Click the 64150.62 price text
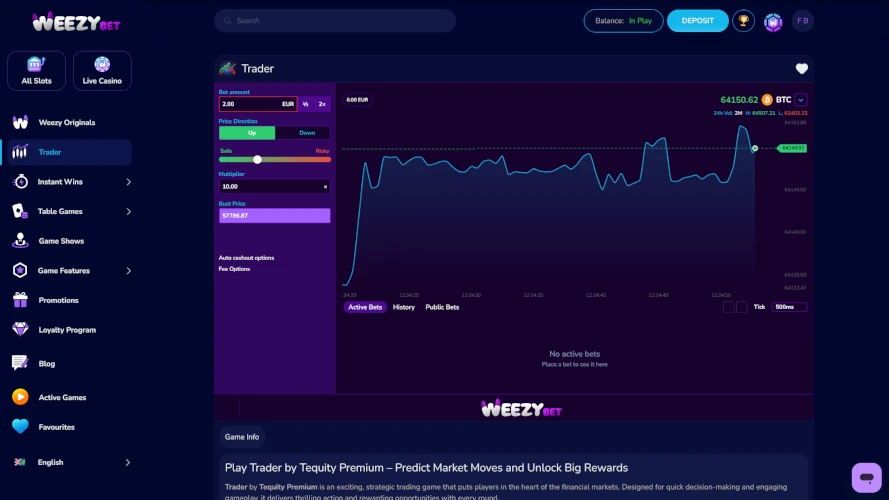The image size is (889, 500). click(x=739, y=100)
